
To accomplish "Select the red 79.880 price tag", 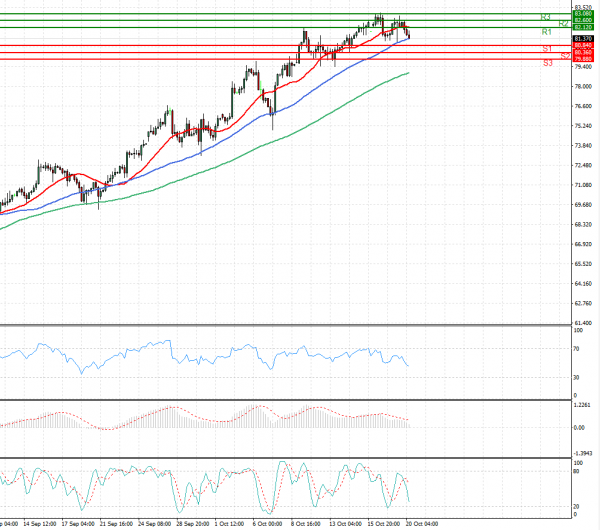I will 583,59.
